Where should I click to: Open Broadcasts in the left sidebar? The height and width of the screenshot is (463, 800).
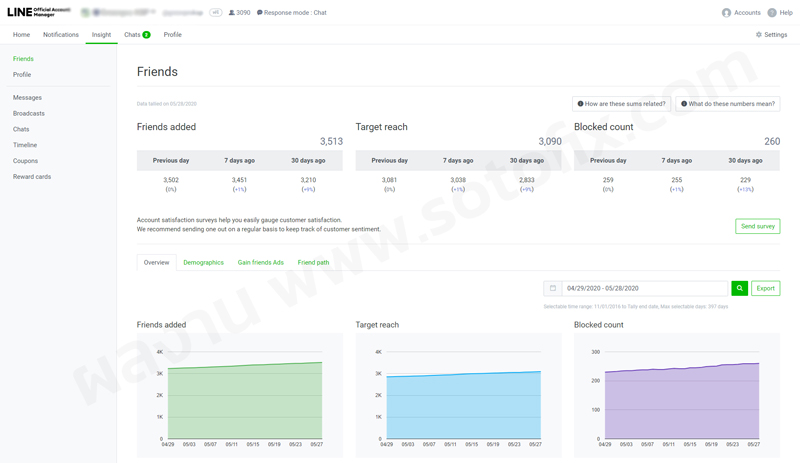click(29, 113)
